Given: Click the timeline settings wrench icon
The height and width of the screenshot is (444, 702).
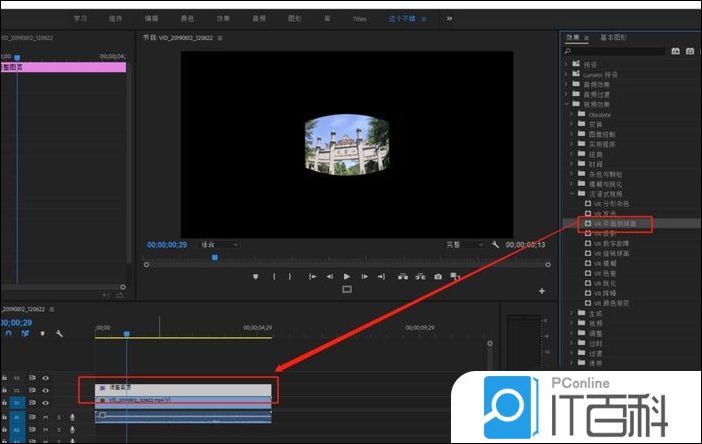Looking at the screenshot, I should point(59,333).
